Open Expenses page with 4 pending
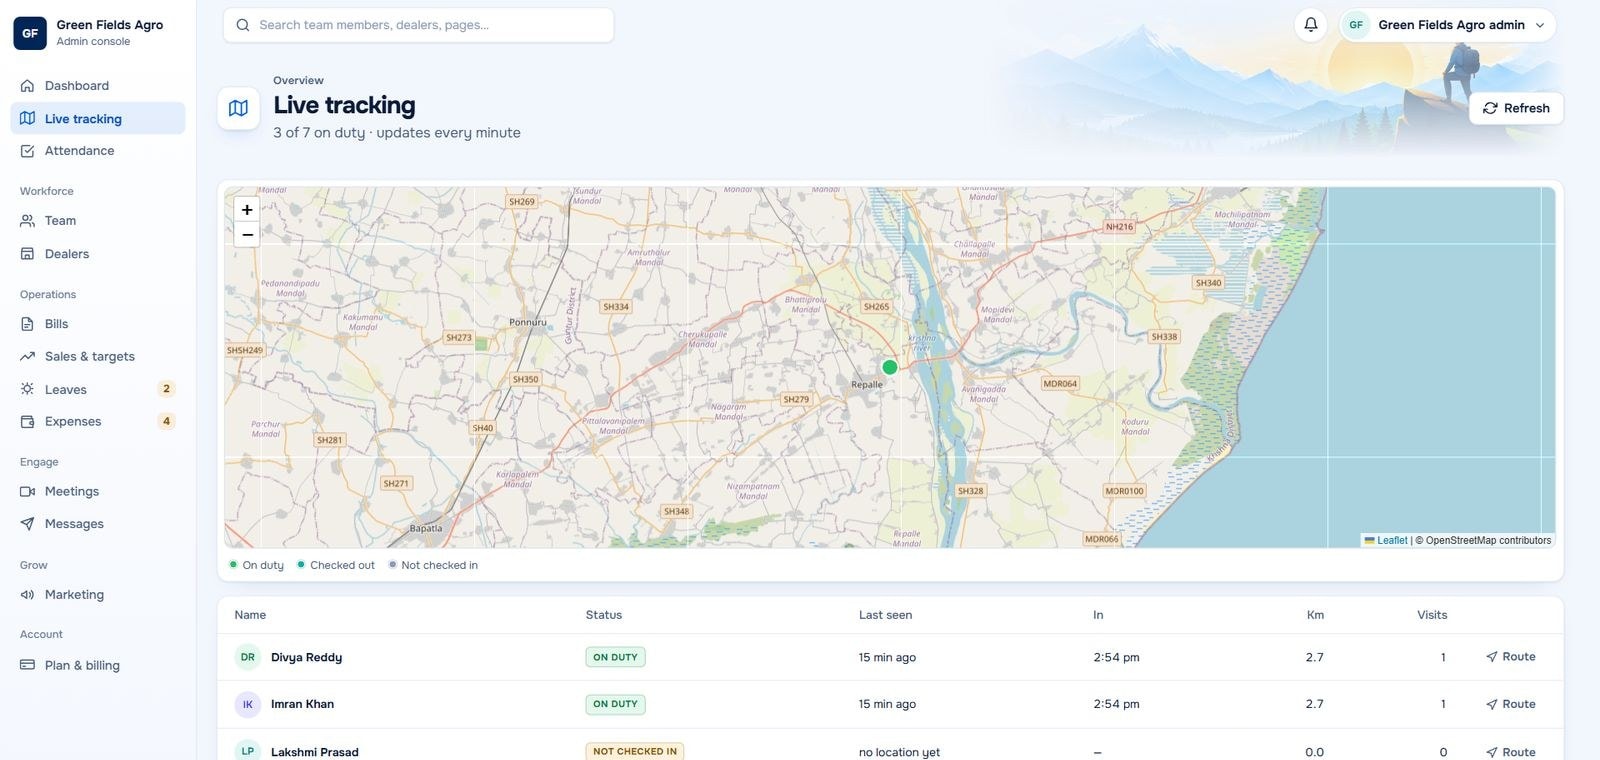This screenshot has width=1600, height=760. coord(98,421)
